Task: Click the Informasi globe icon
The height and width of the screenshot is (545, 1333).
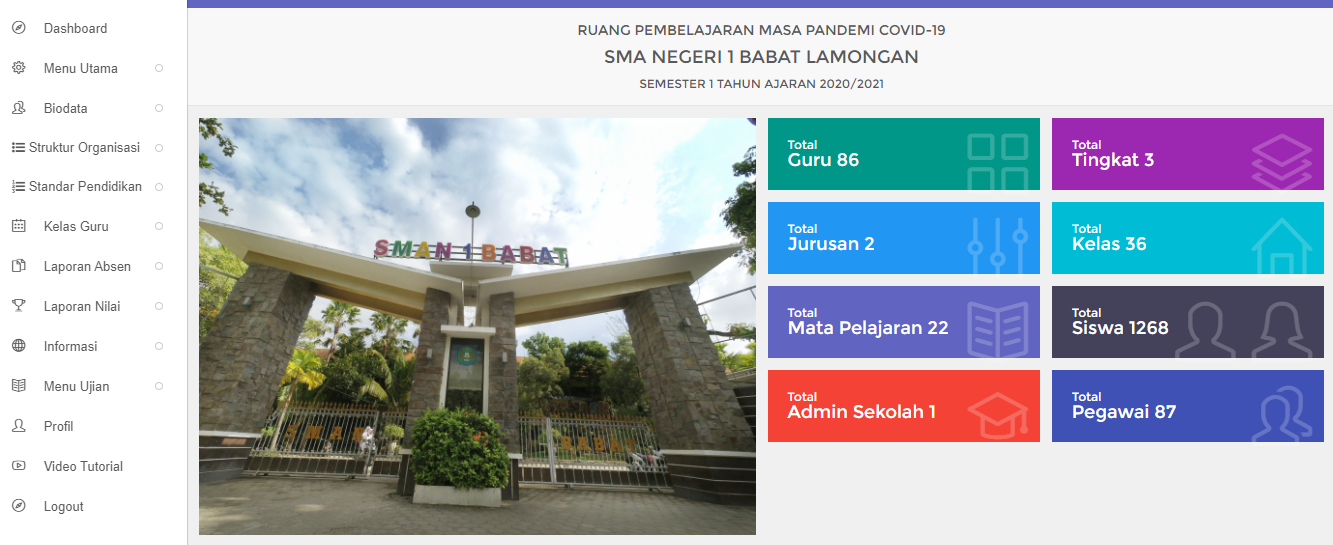Action: (x=18, y=346)
